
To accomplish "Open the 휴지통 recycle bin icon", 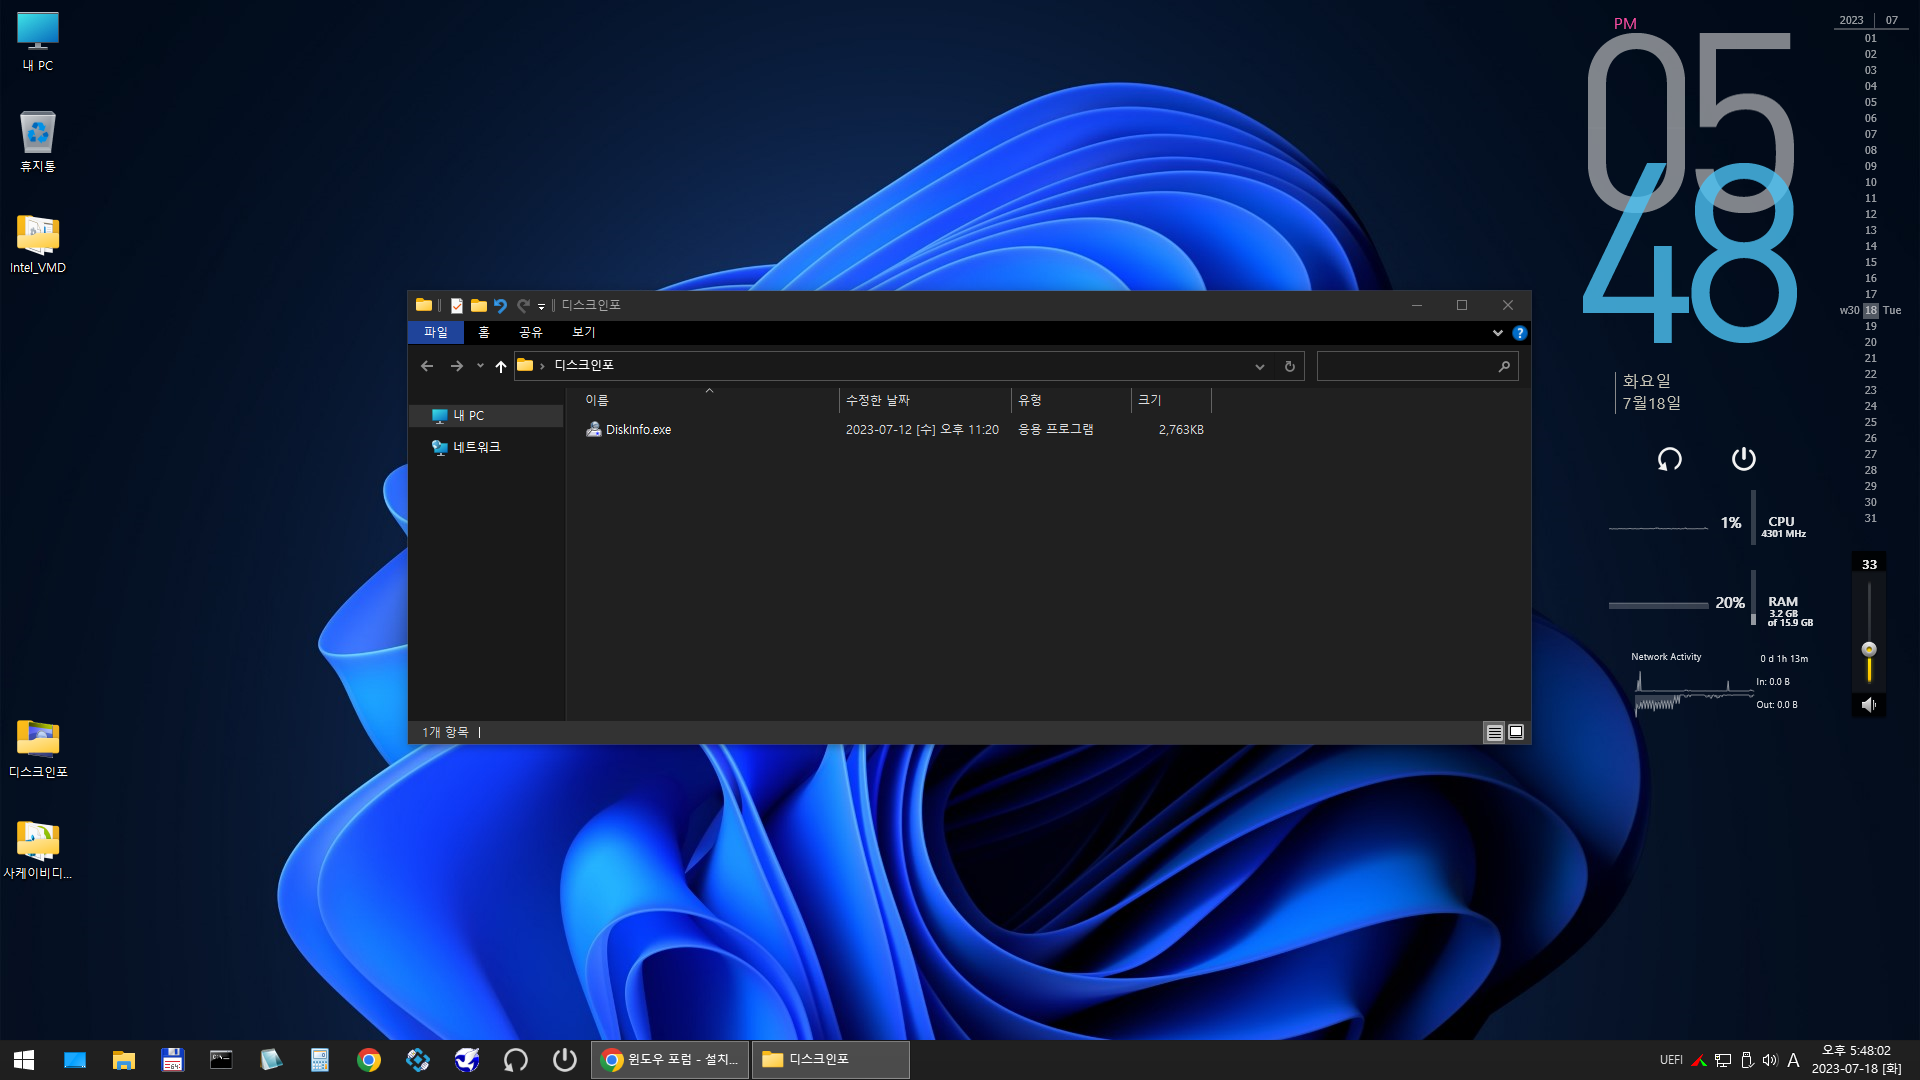I will (38, 141).
